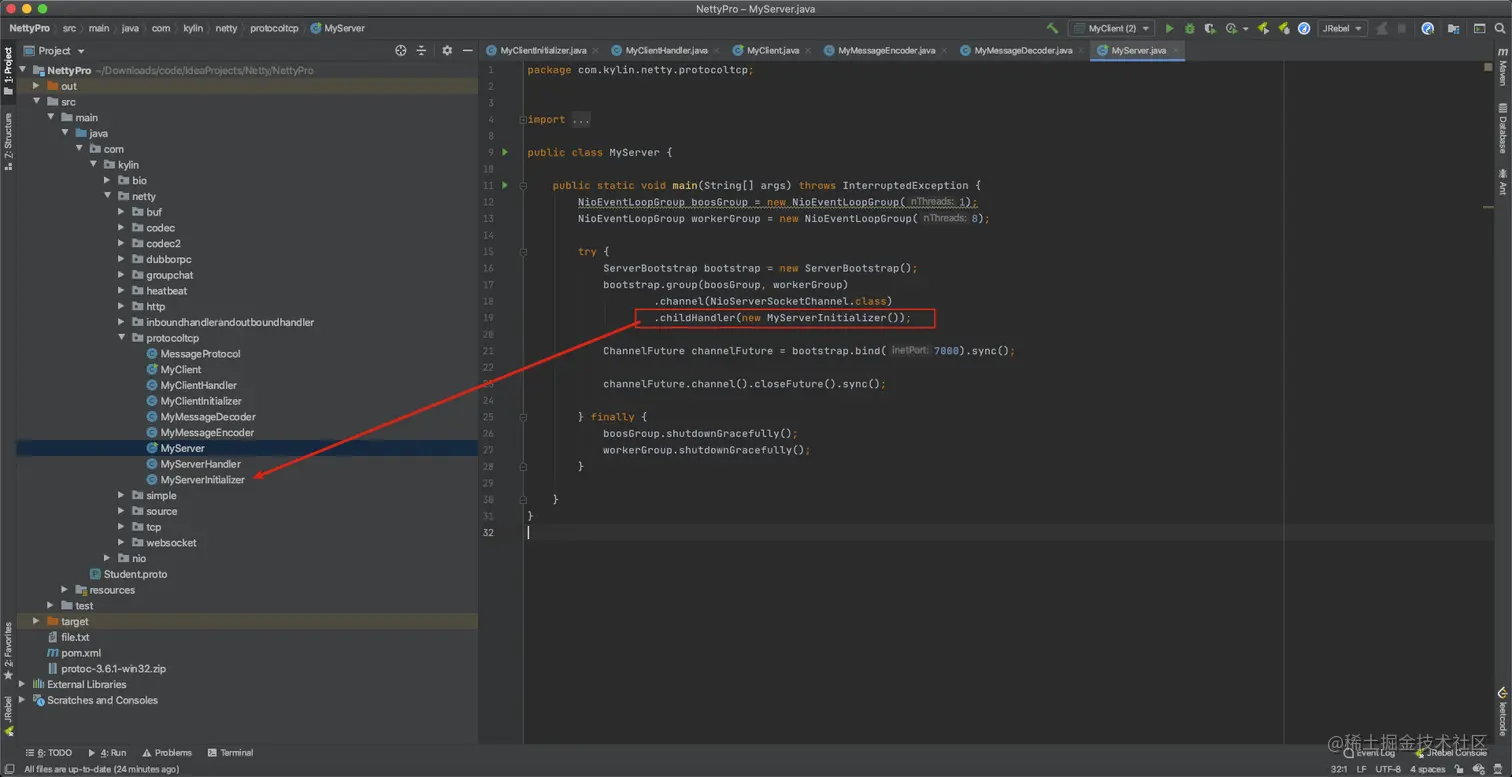This screenshot has height=777, width=1512.
Task: Click the run gutter icon beside class MyServer
Action: (x=505, y=152)
